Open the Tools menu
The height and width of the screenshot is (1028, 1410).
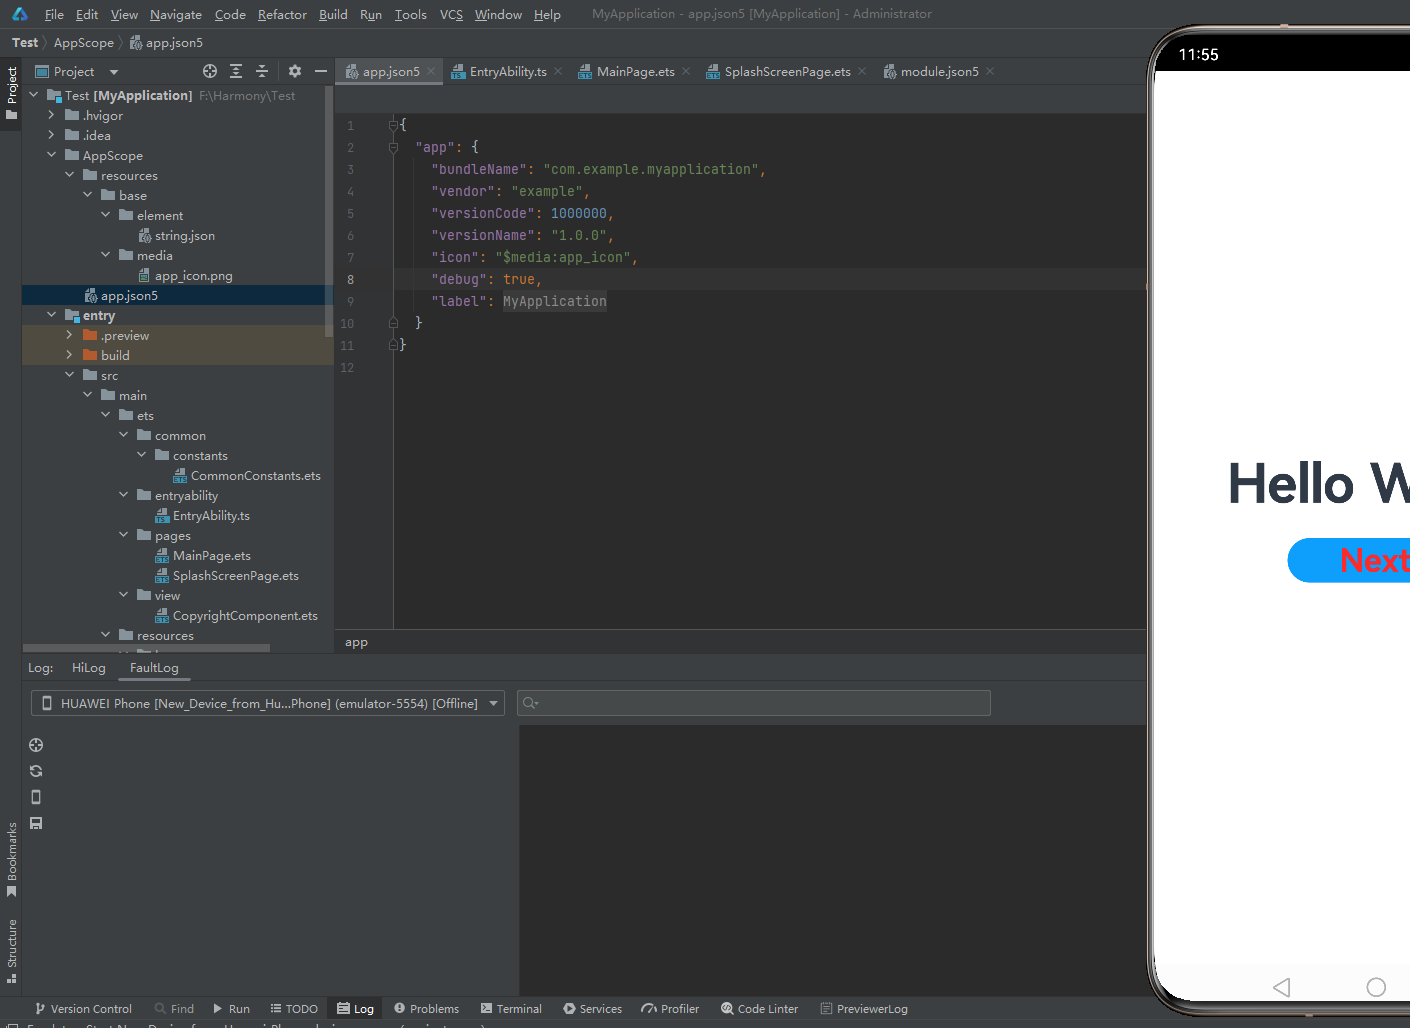point(410,14)
